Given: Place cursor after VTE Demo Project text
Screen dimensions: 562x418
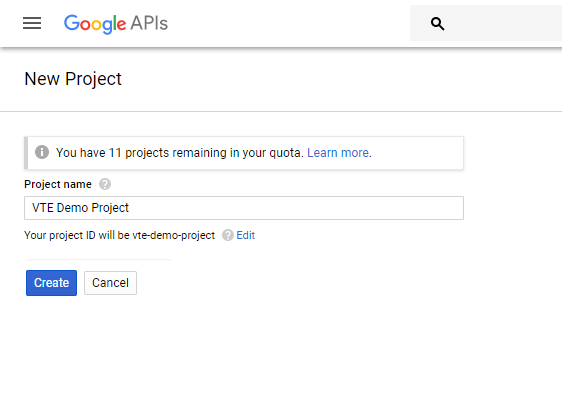Looking at the screenshot, I should point(129,208).
